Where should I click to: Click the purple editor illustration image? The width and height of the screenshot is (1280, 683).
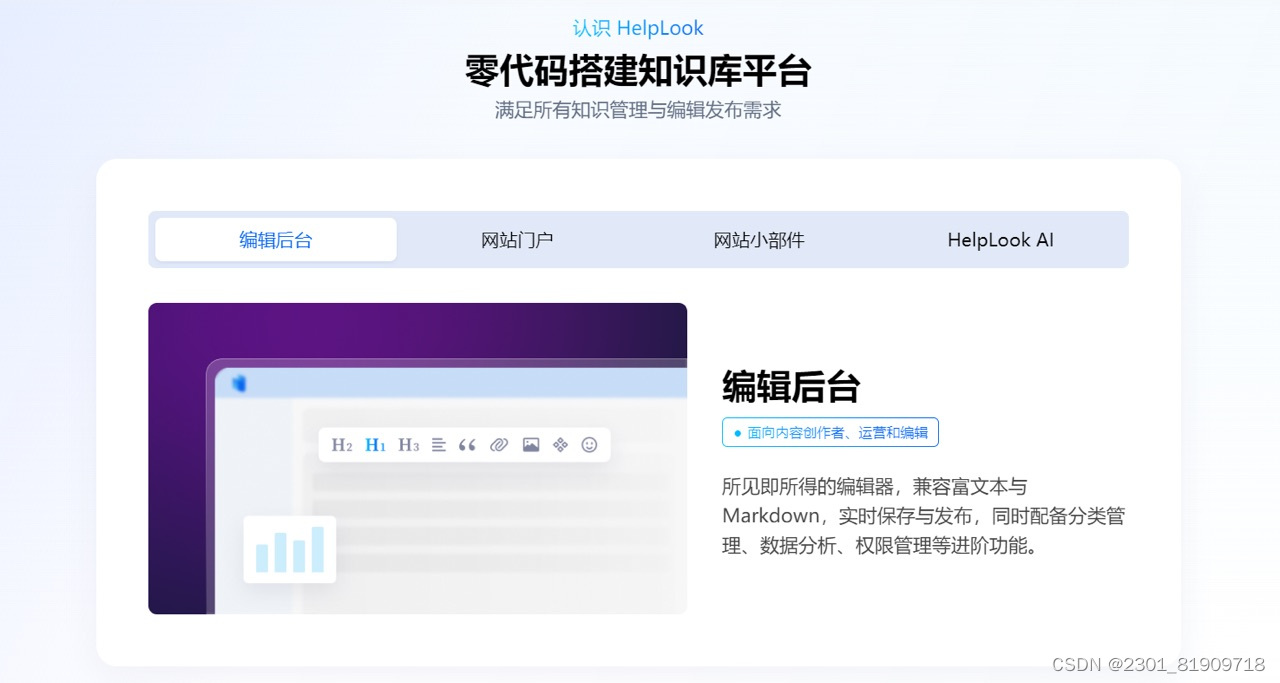tap(418, 458)
